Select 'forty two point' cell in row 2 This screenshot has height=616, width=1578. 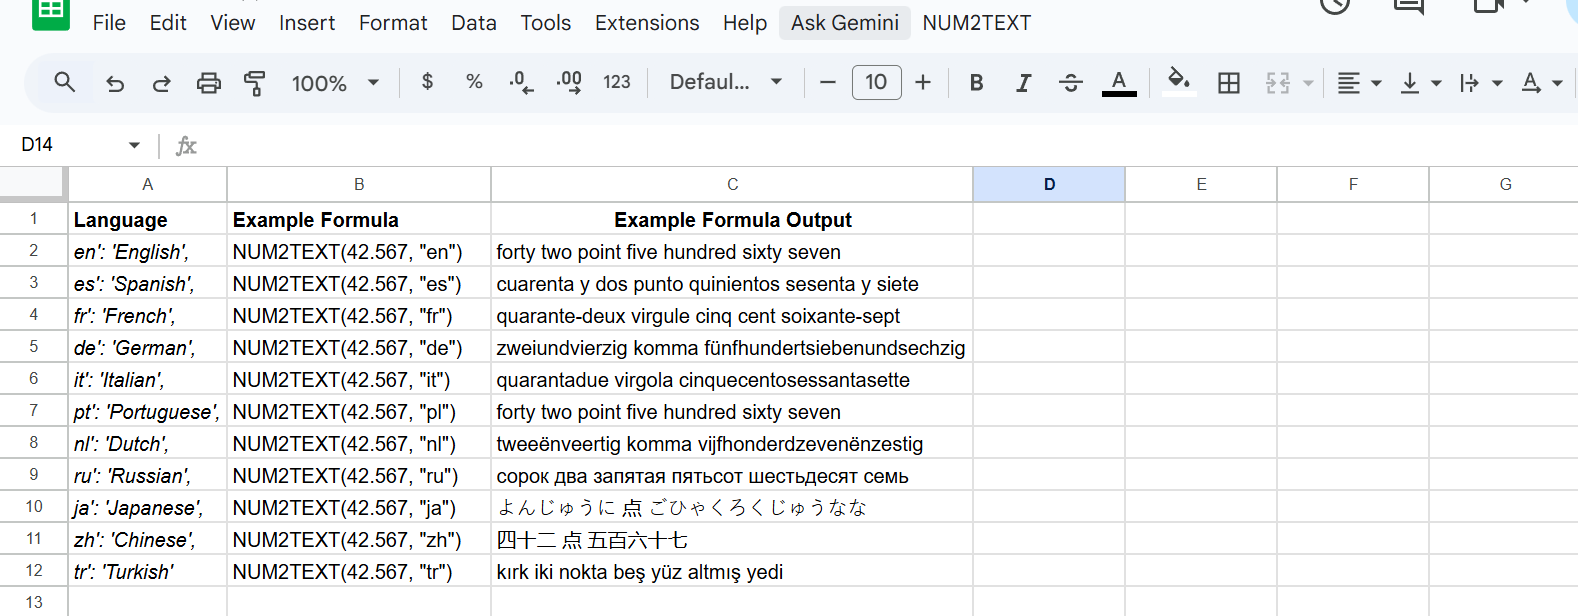732,251
